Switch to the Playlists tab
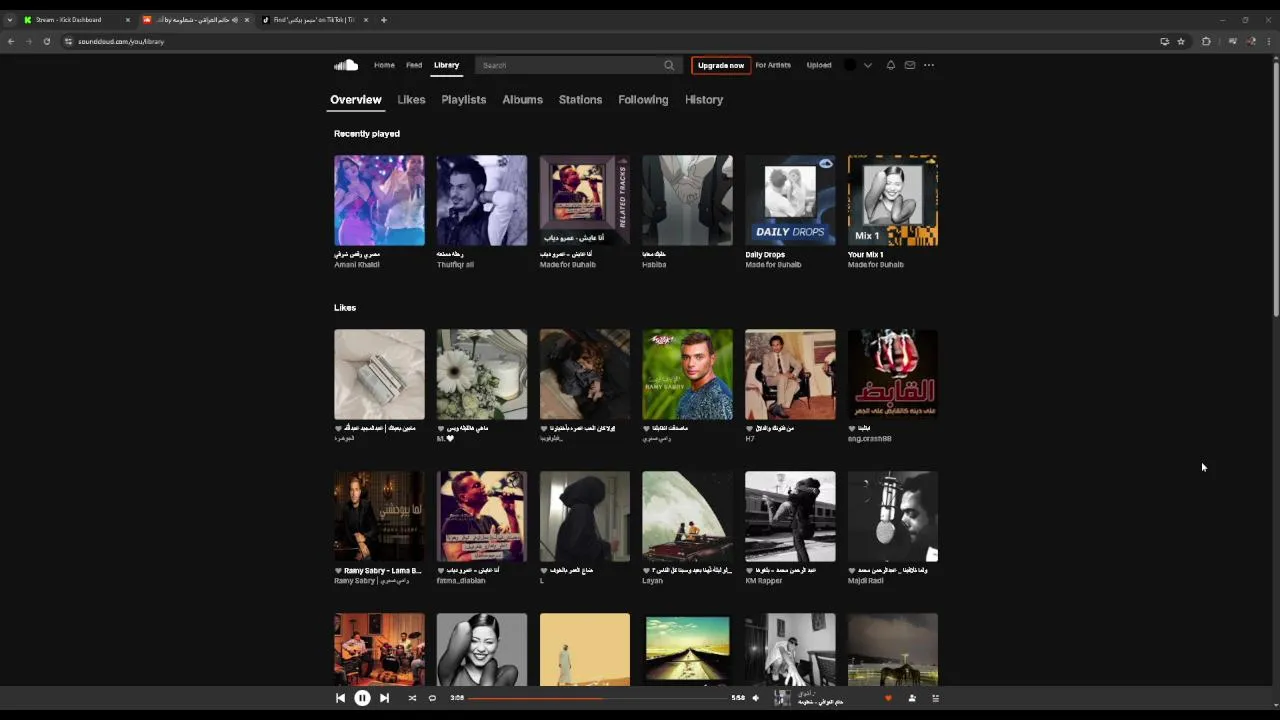 (x=464, y=99)
